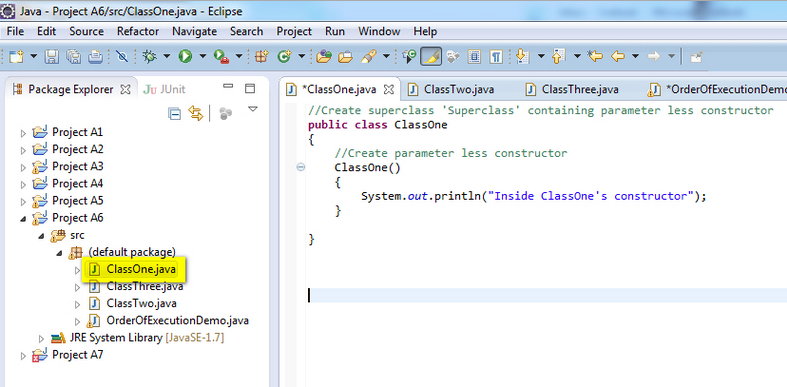Toggle Link with Editor in Package Explorer
This screenshot has height=387, width=787.
click(x=196, y=114)
